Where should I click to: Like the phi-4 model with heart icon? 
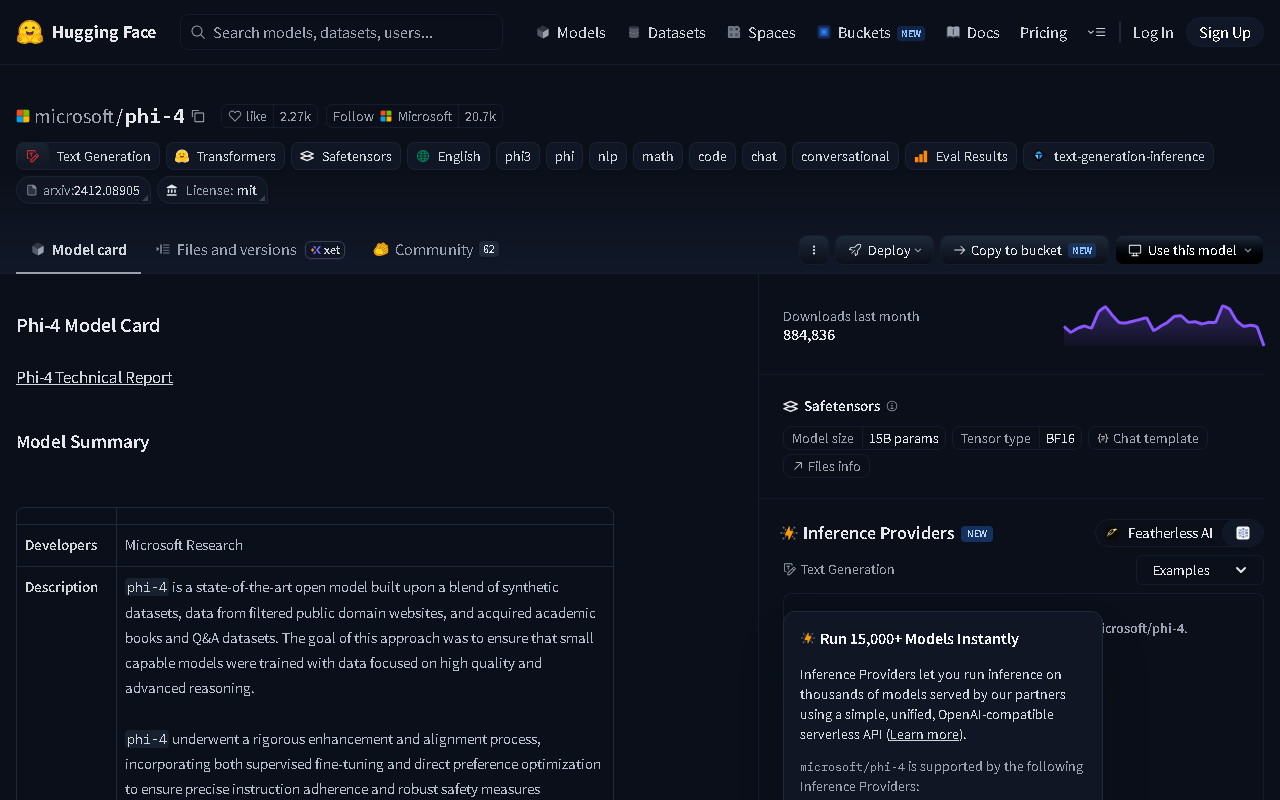click(247, 116)
